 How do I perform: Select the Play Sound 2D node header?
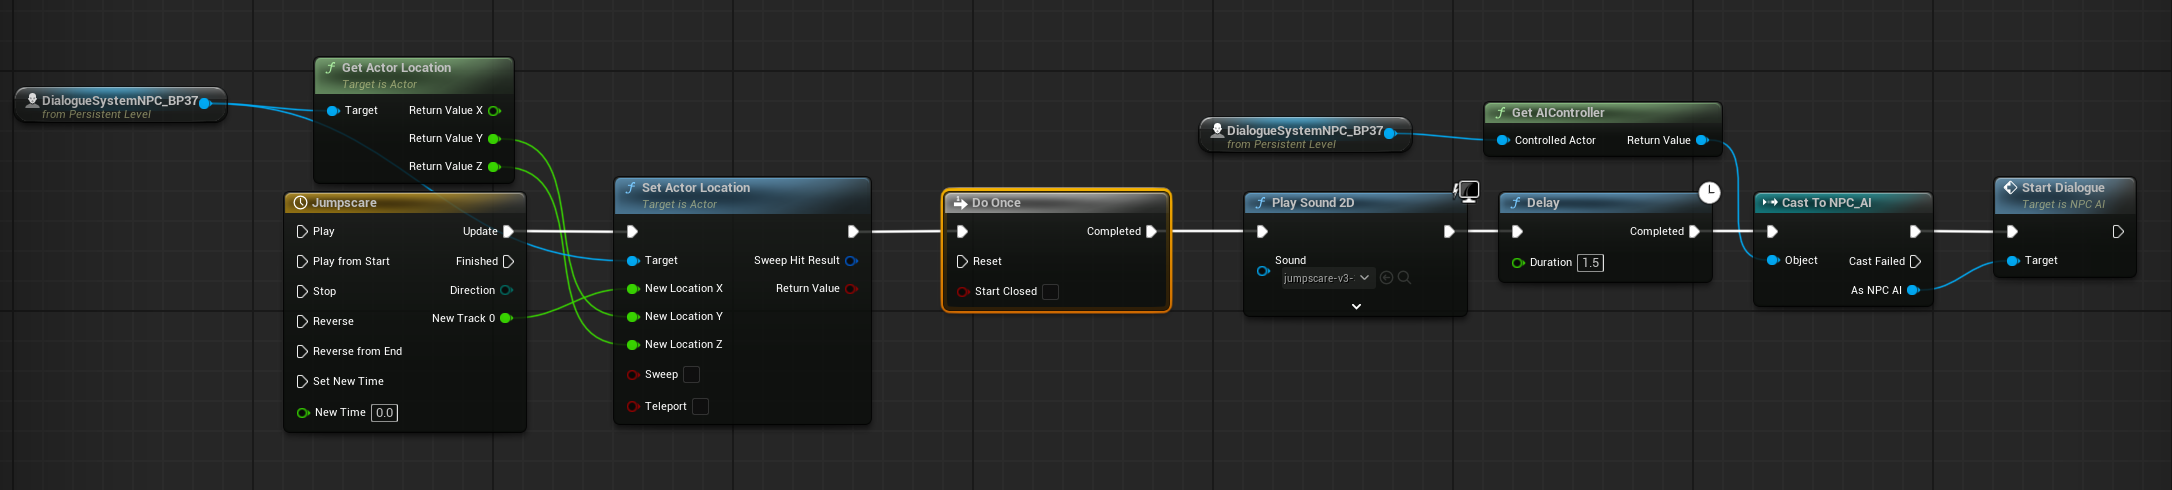(1355, 203)
